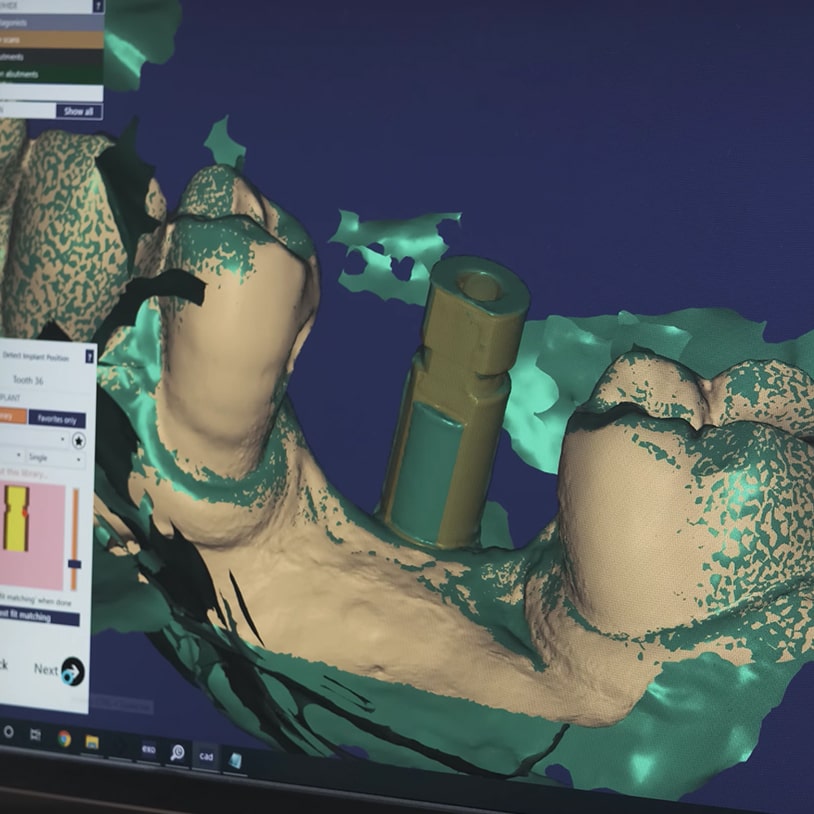
Task: Open File Explorer from the taskbar
Action: 92,741
